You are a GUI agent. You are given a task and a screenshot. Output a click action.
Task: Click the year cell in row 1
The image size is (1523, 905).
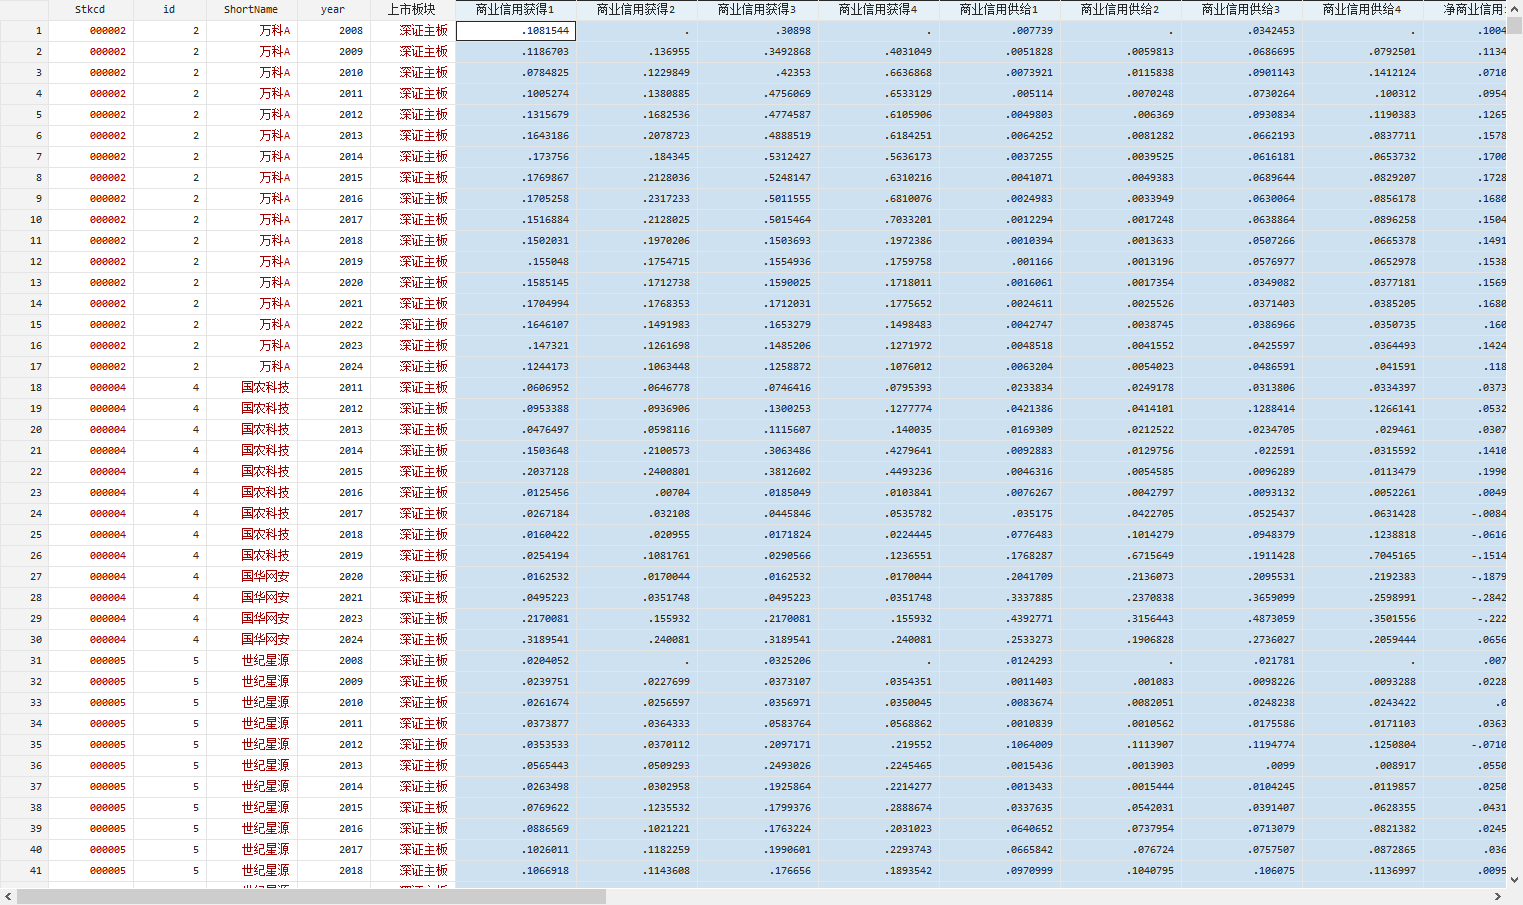[333, 31]
